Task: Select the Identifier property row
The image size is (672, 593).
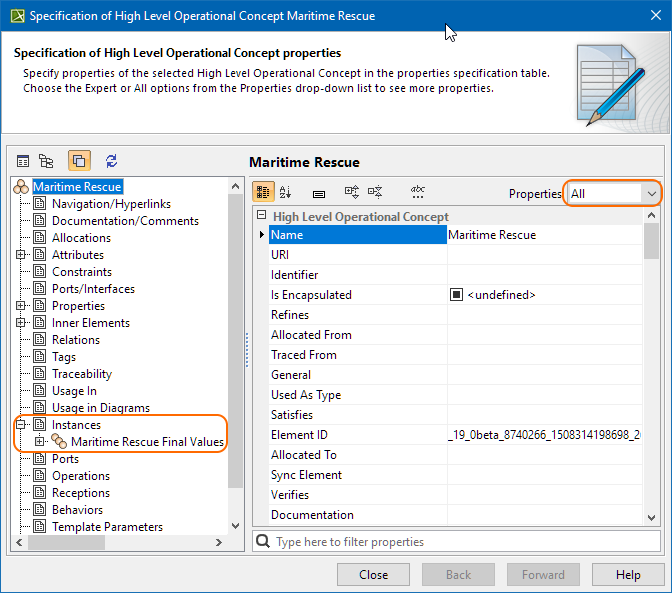Action: point(455,275)
